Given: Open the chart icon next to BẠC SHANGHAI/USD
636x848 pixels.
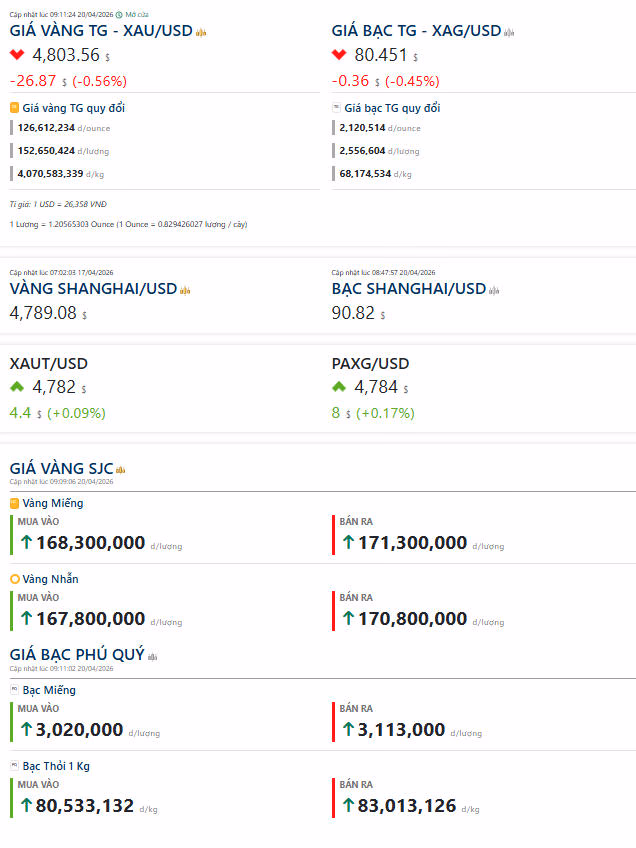Looking at the screenshot, I should (x=494, y=290).
